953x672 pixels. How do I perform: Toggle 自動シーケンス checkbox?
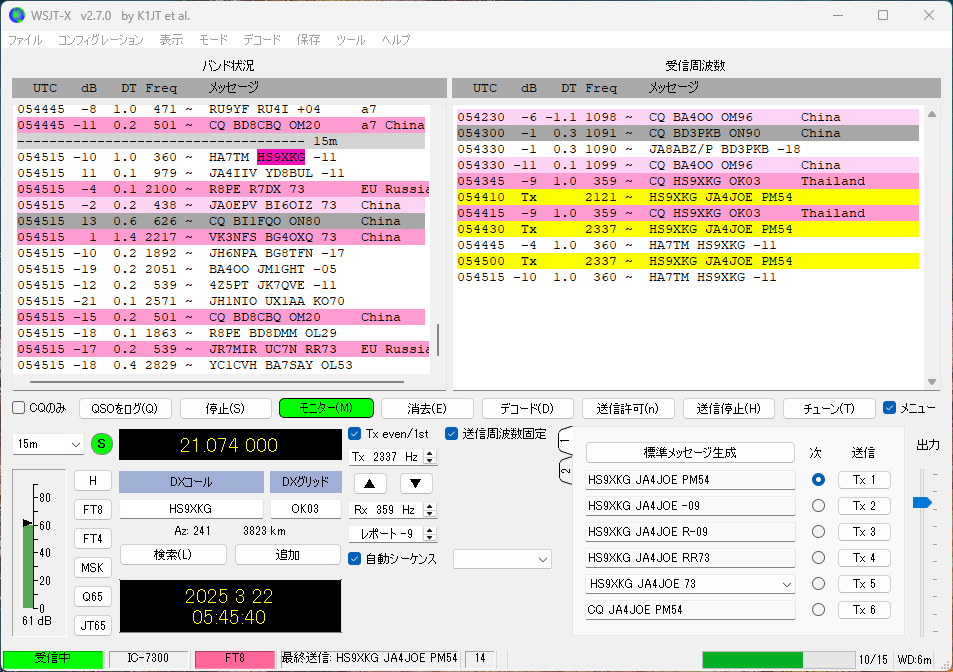(x=355, y=558)
